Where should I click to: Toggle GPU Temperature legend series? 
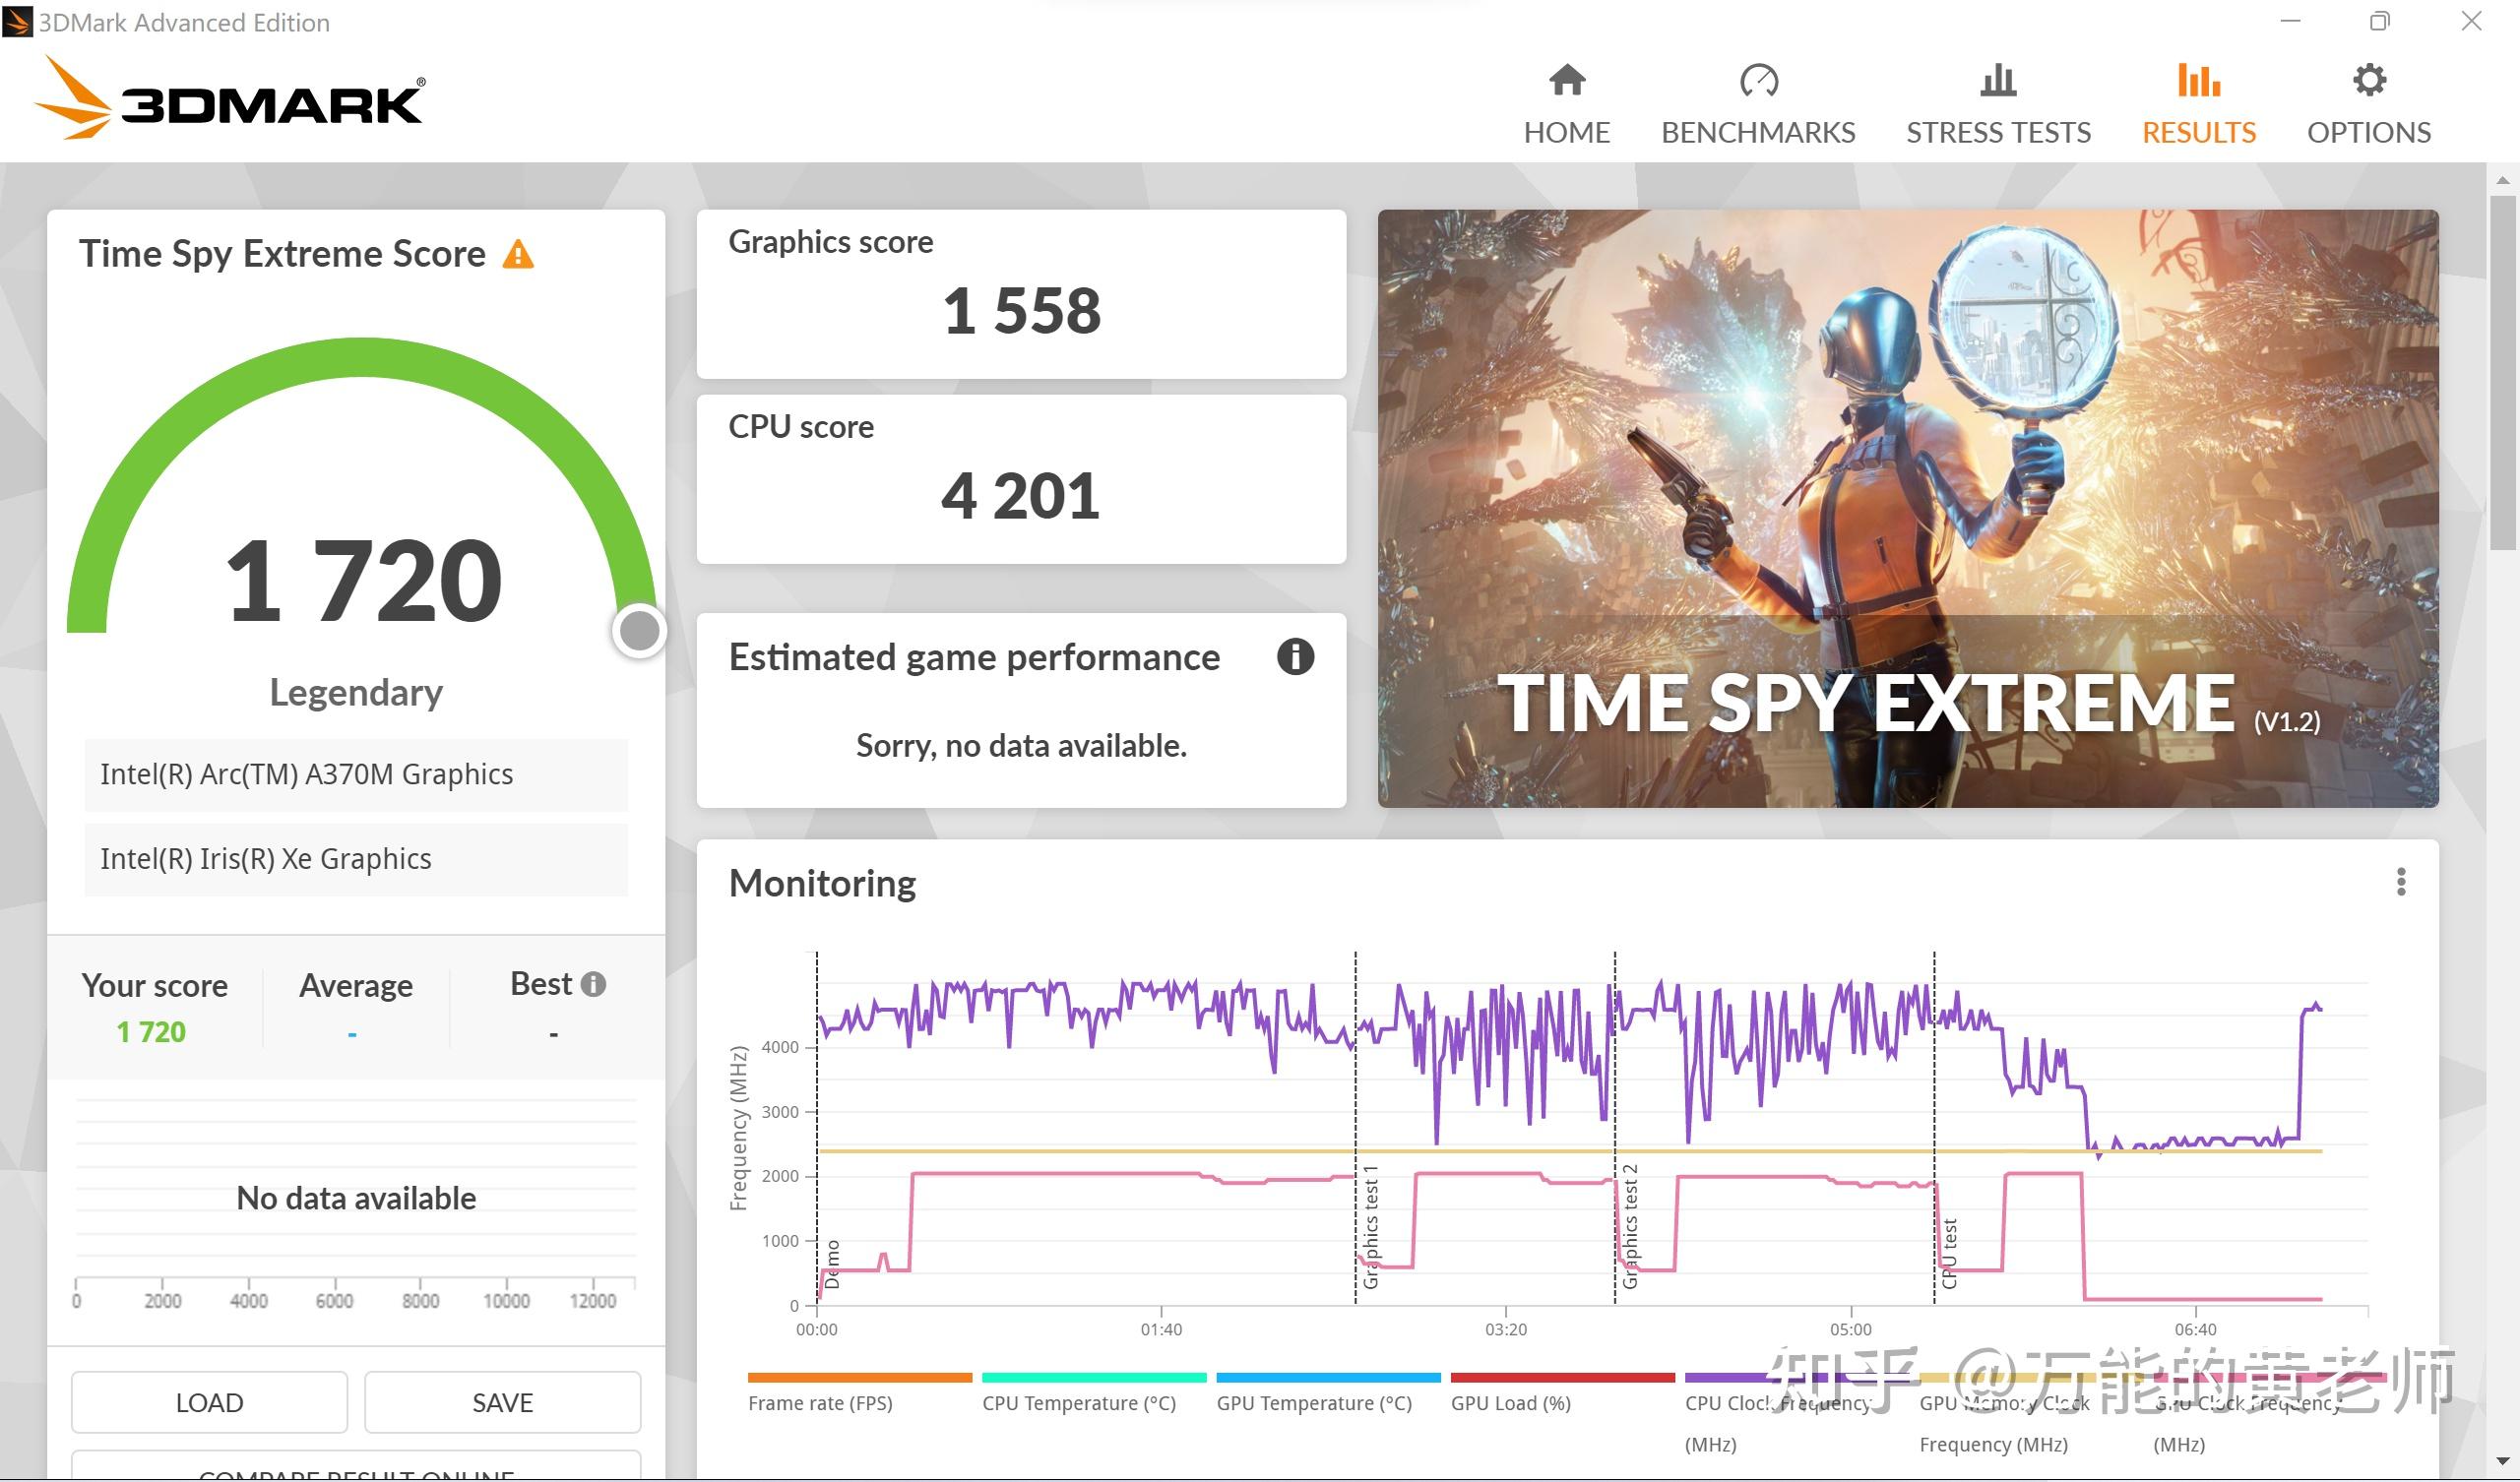point(1313,1403)
